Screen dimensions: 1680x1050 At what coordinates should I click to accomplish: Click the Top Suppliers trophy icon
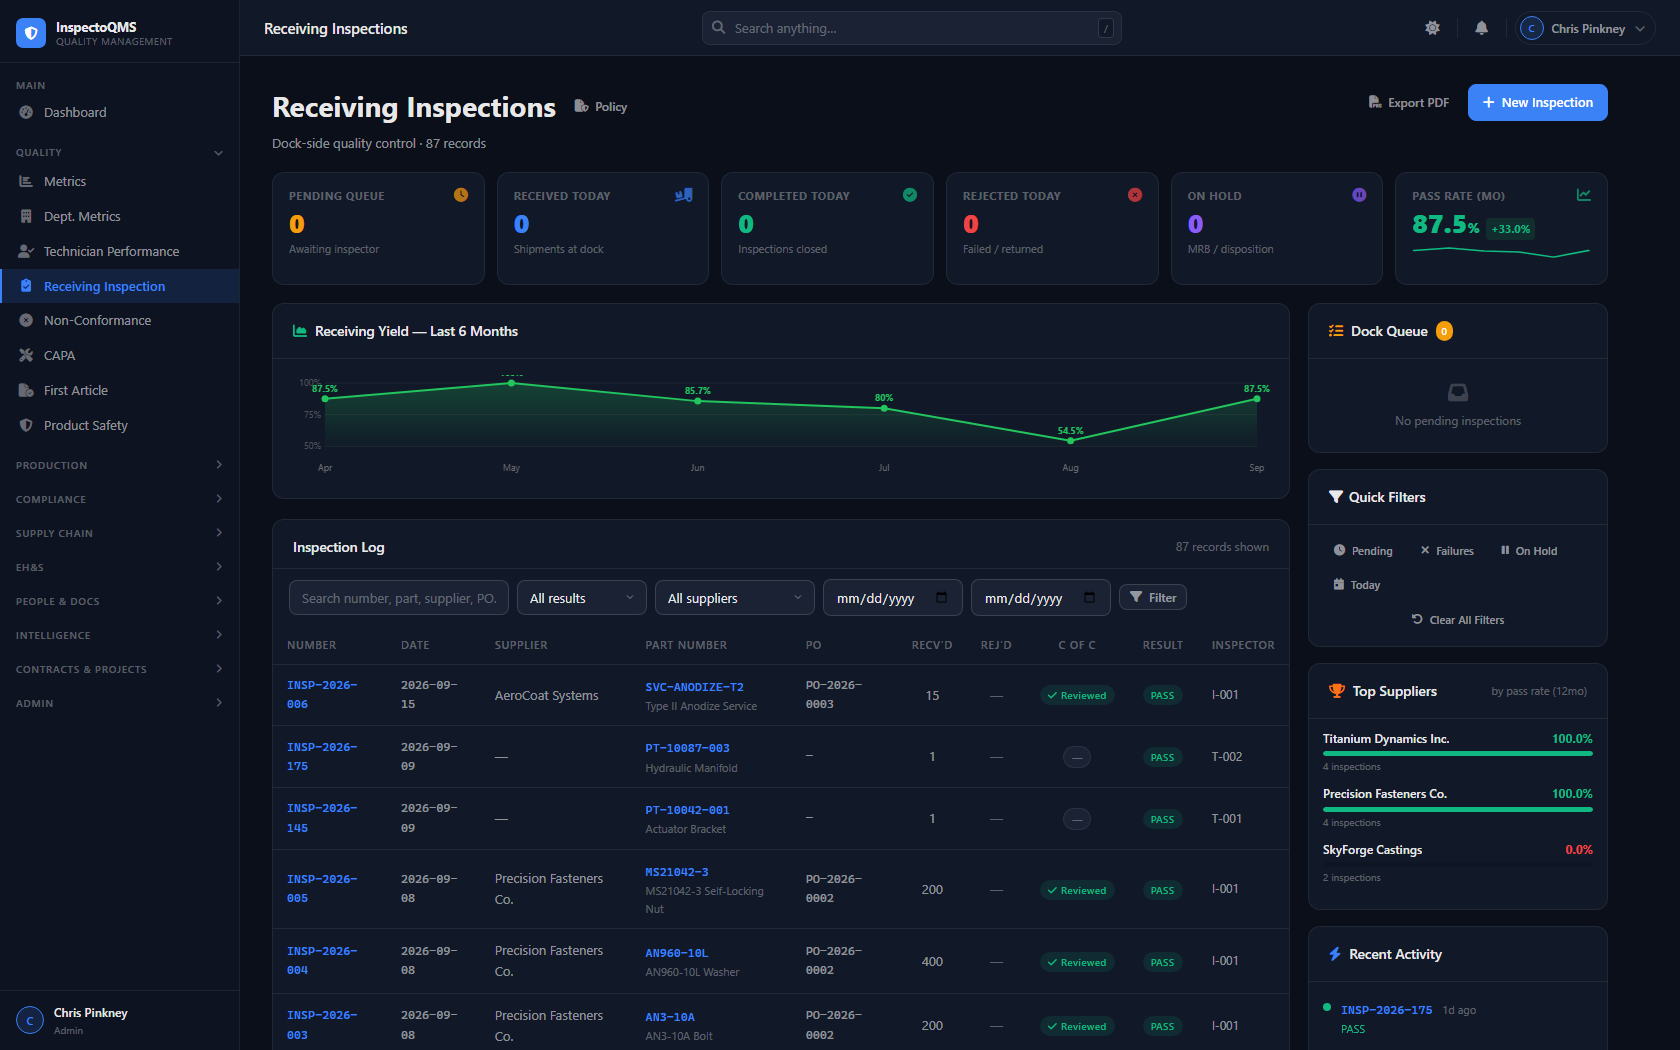coord(1337,691)
